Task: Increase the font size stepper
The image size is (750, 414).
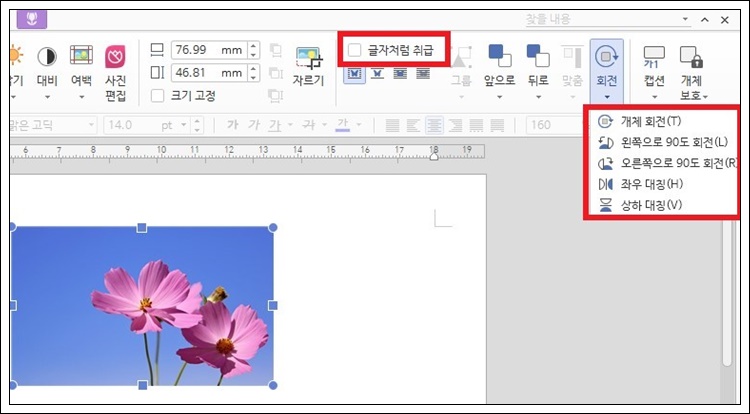Action: tap(197, 121)
